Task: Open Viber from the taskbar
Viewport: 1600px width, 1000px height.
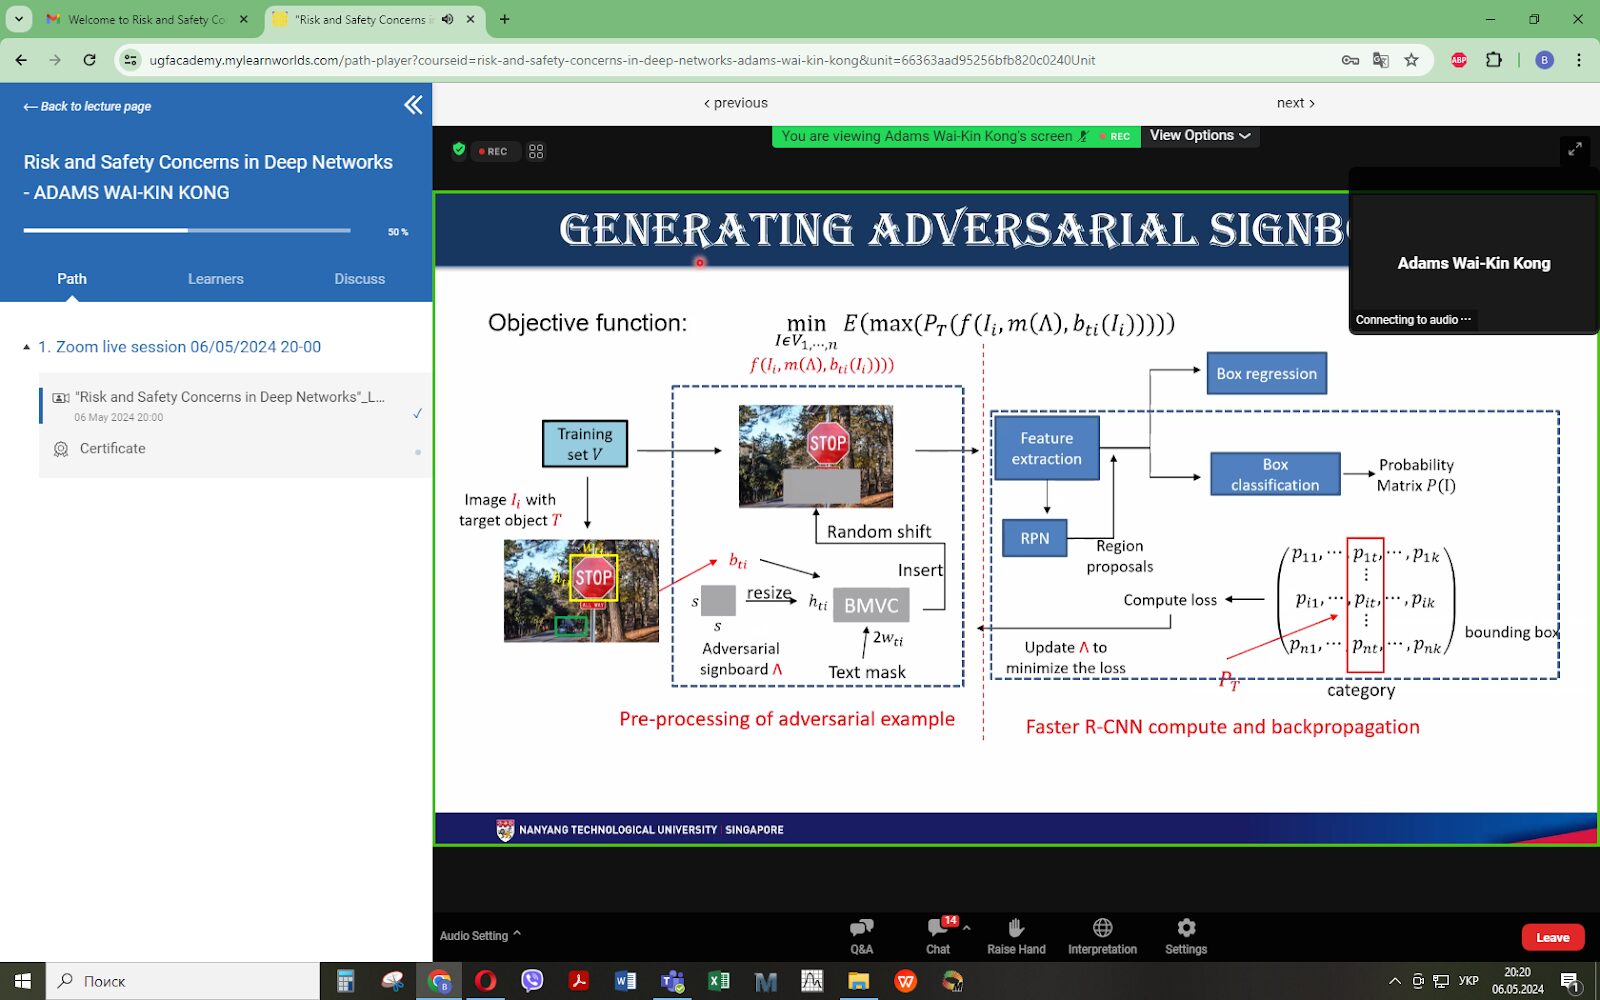Action: click(x=532, y=981)
